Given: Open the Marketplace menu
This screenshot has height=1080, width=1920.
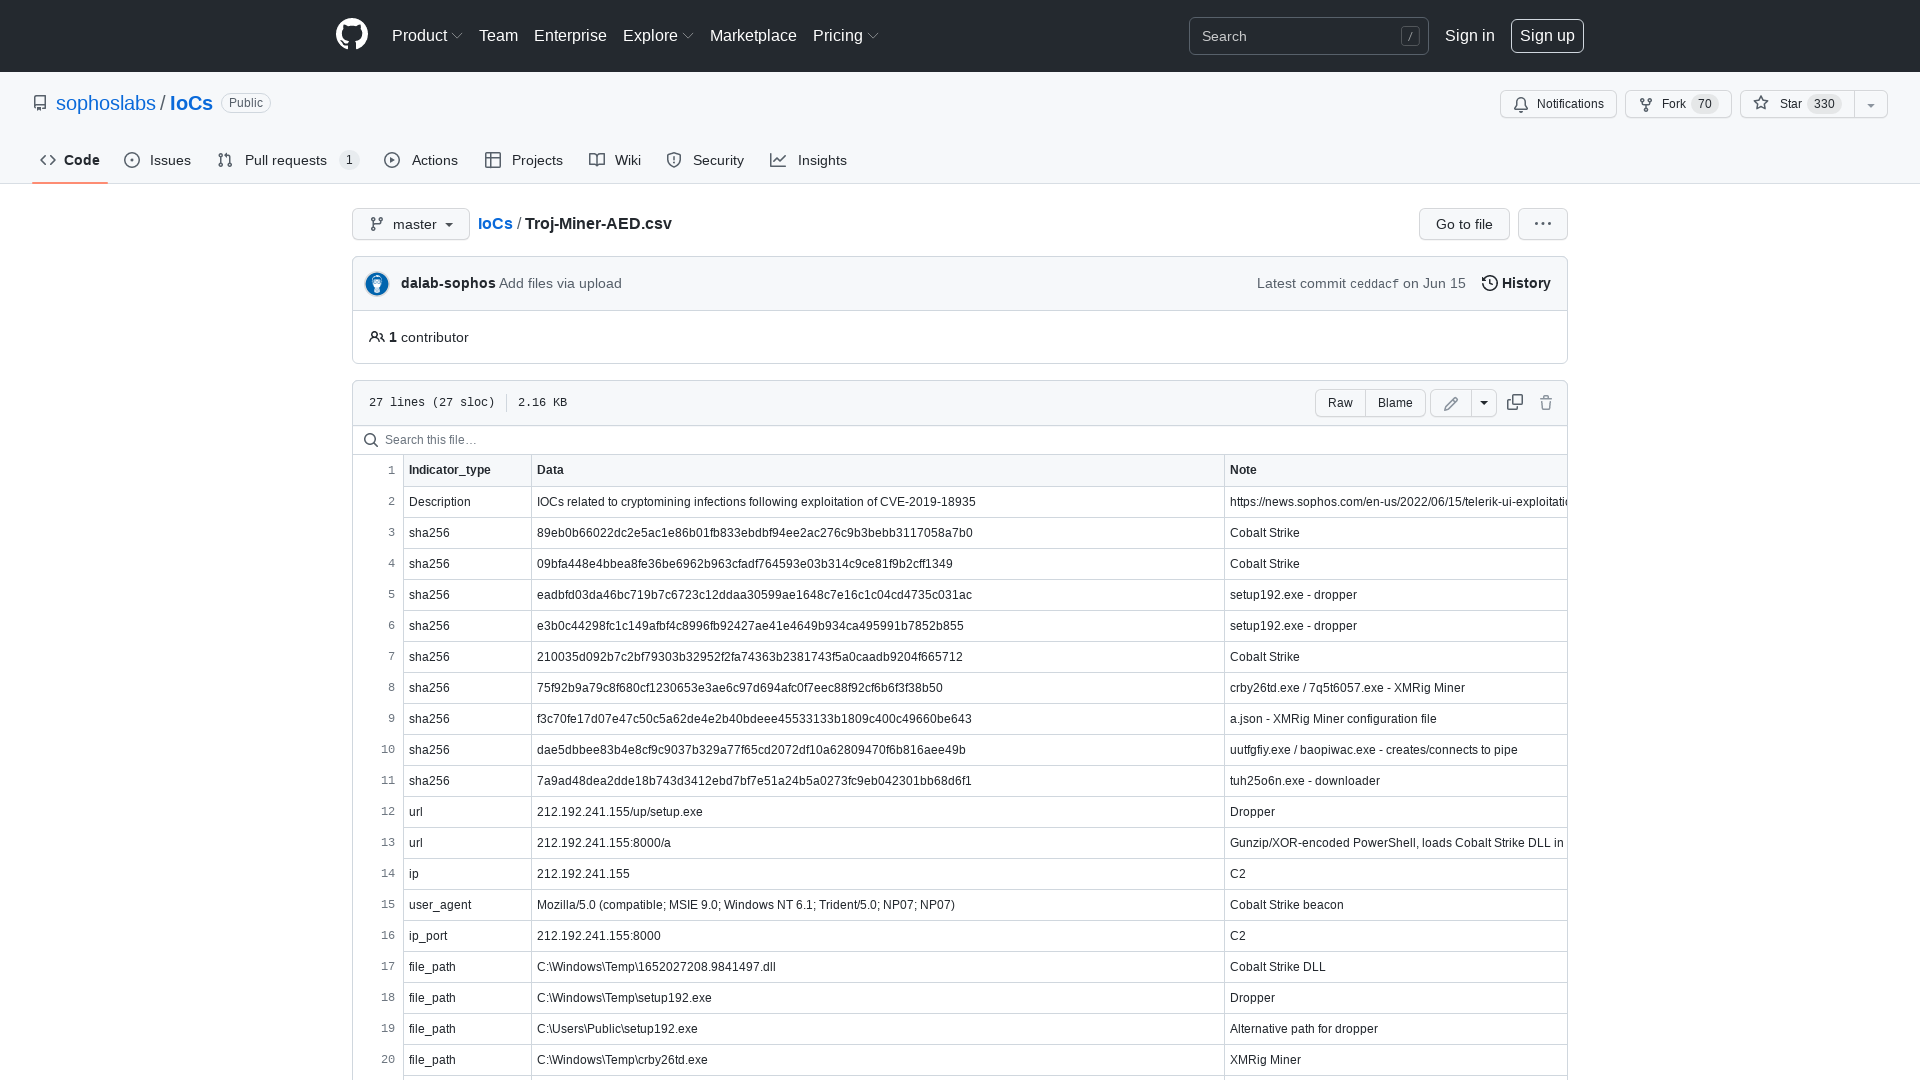Looking at the screenshot, I should point(753,36).
